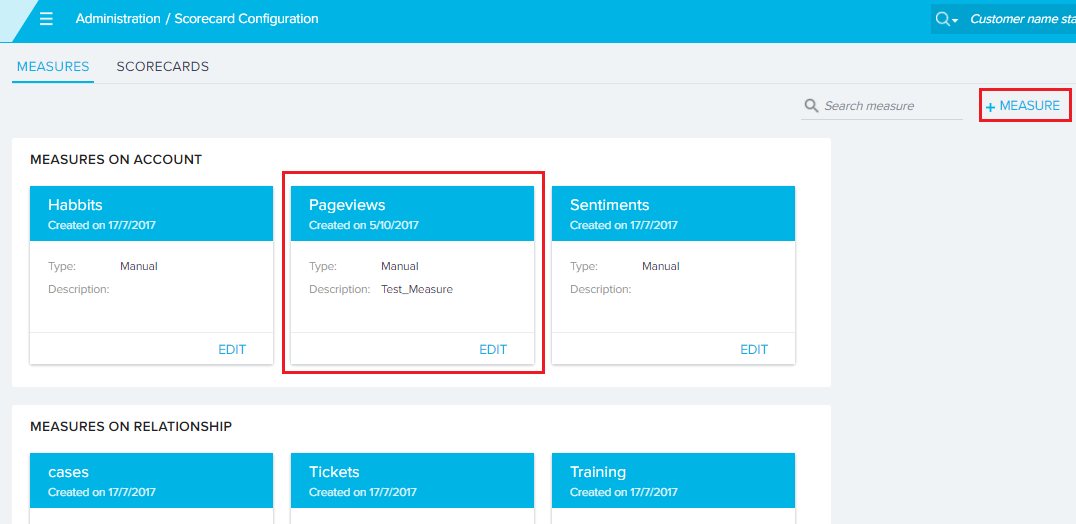The image size is (1076, 524).
Task: Open the hamburger navigation menu
Action: click(x=46, y=19)
